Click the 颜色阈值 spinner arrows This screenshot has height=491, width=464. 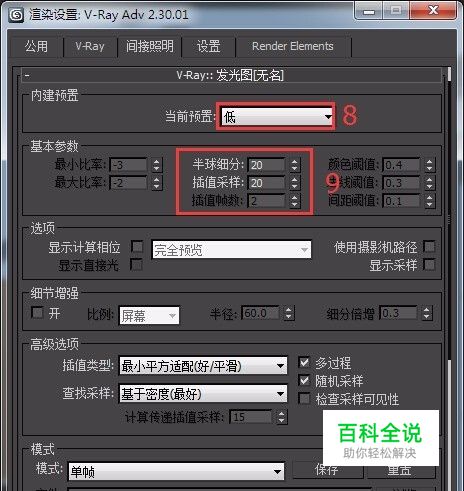(430, 165)
